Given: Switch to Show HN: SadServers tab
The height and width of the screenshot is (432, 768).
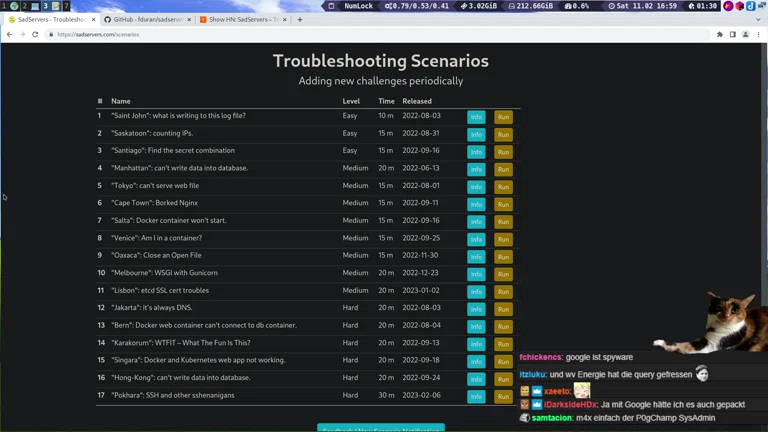Looking at the screenshot, I should pos(240,19).
